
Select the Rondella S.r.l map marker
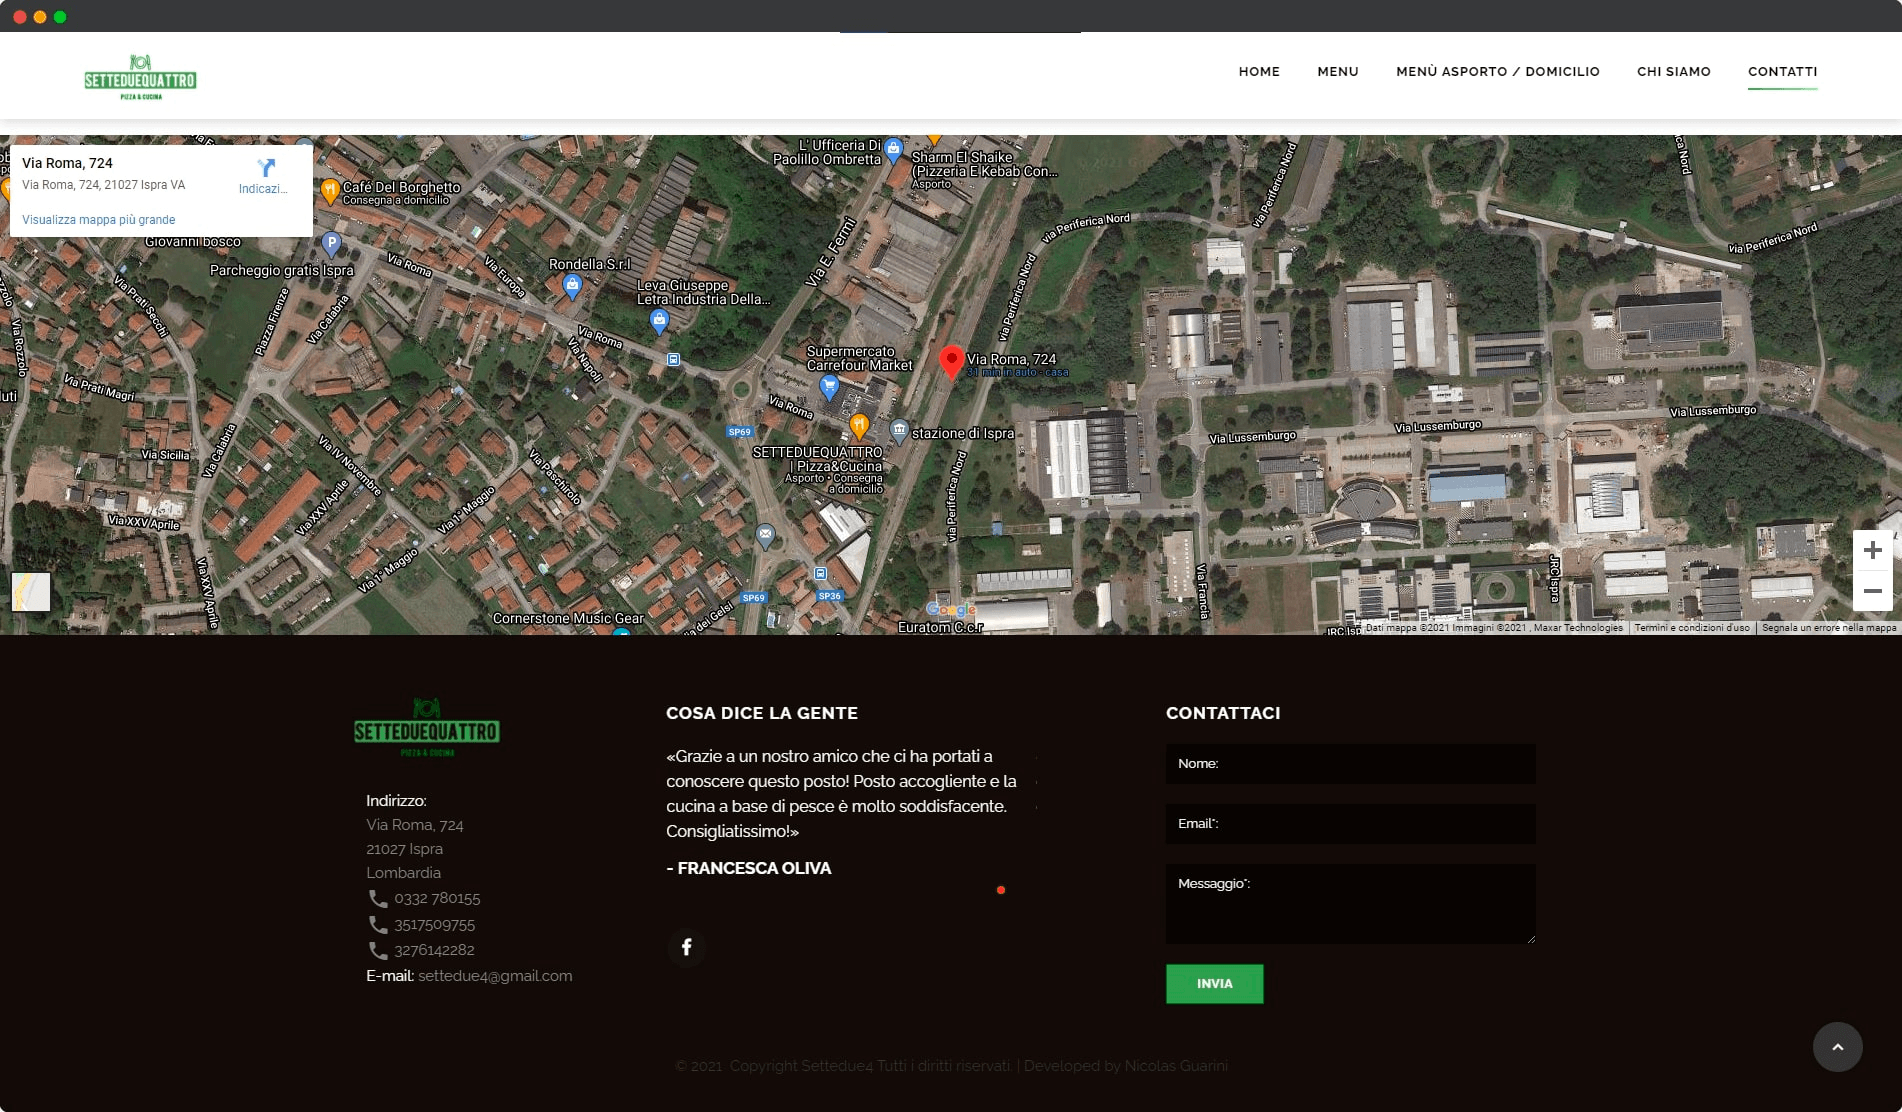click(572, 287)
